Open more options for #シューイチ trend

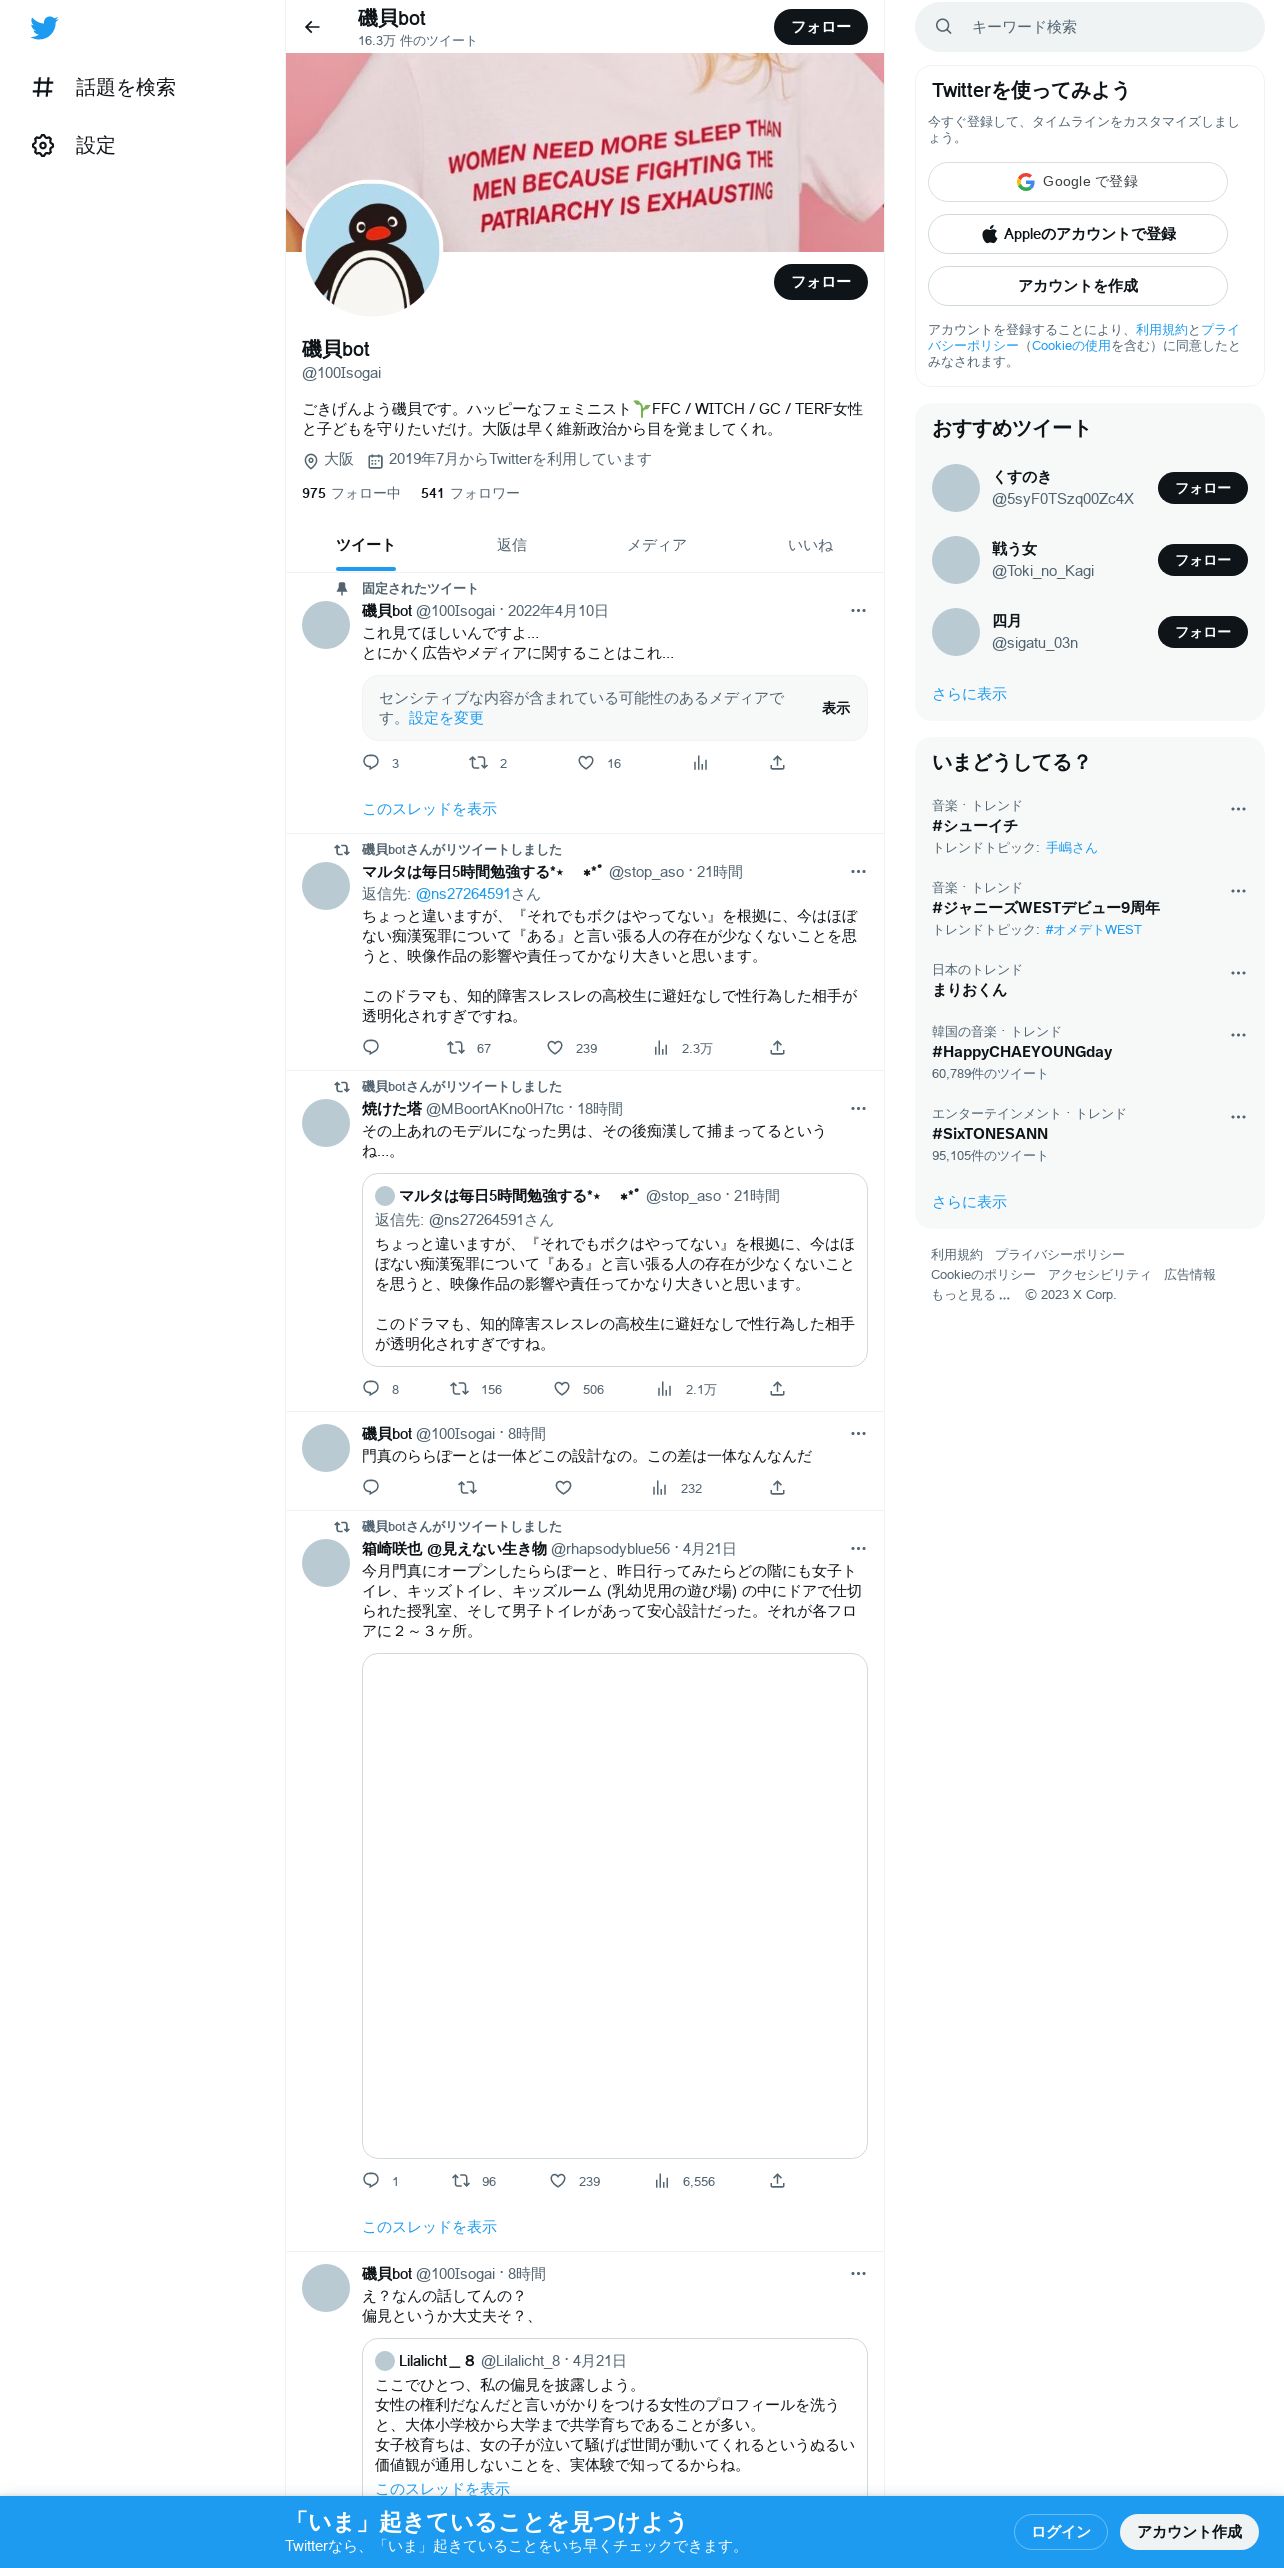point(1238,809)
